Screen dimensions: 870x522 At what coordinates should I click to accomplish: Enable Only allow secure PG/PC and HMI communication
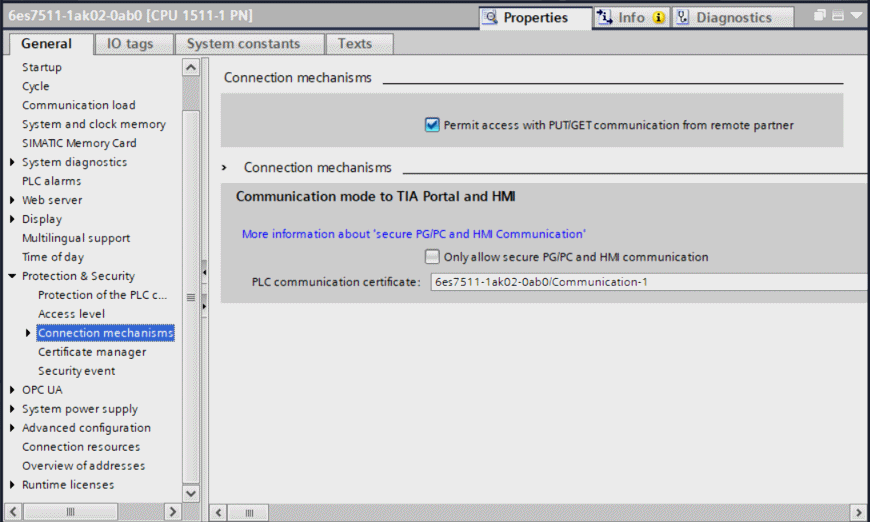pos(432,257)
